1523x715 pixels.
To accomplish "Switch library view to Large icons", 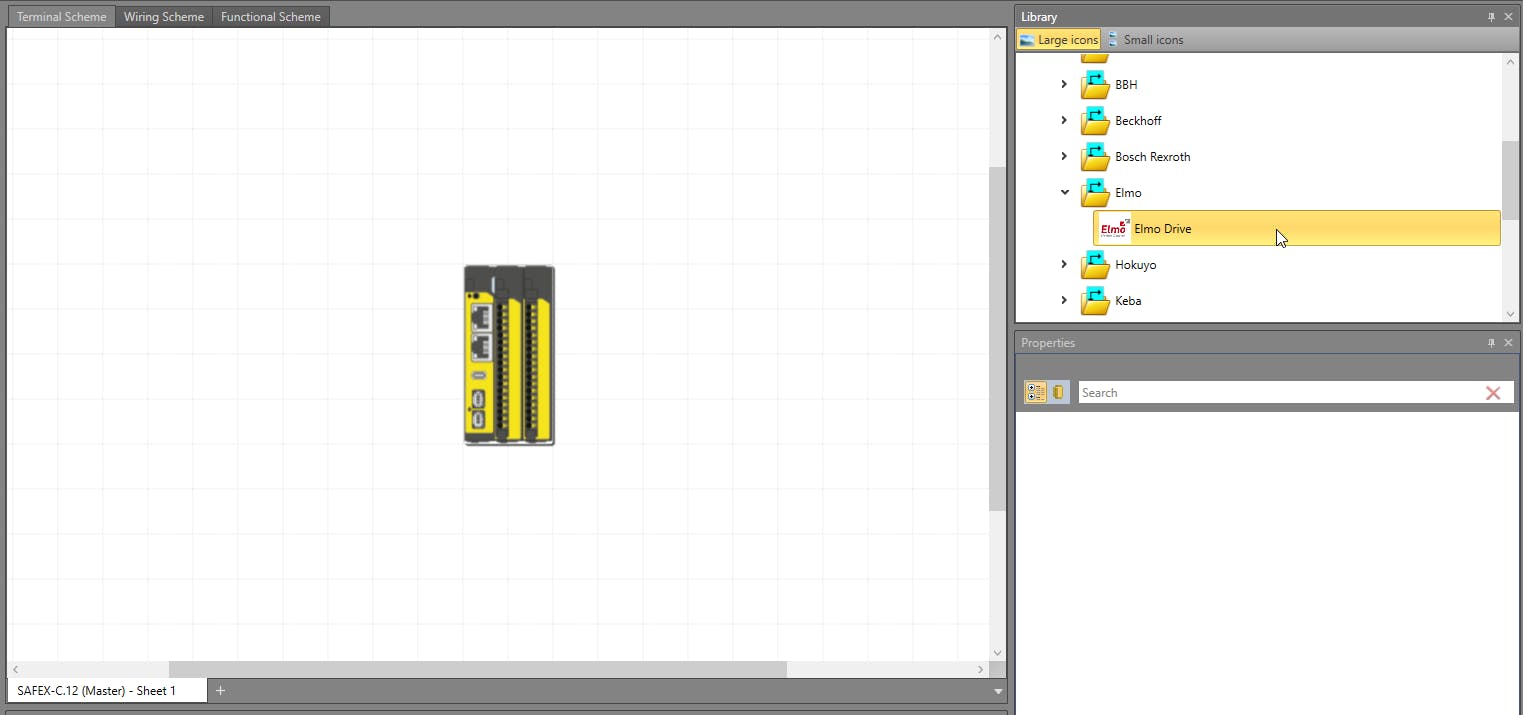I will 1058,40.
